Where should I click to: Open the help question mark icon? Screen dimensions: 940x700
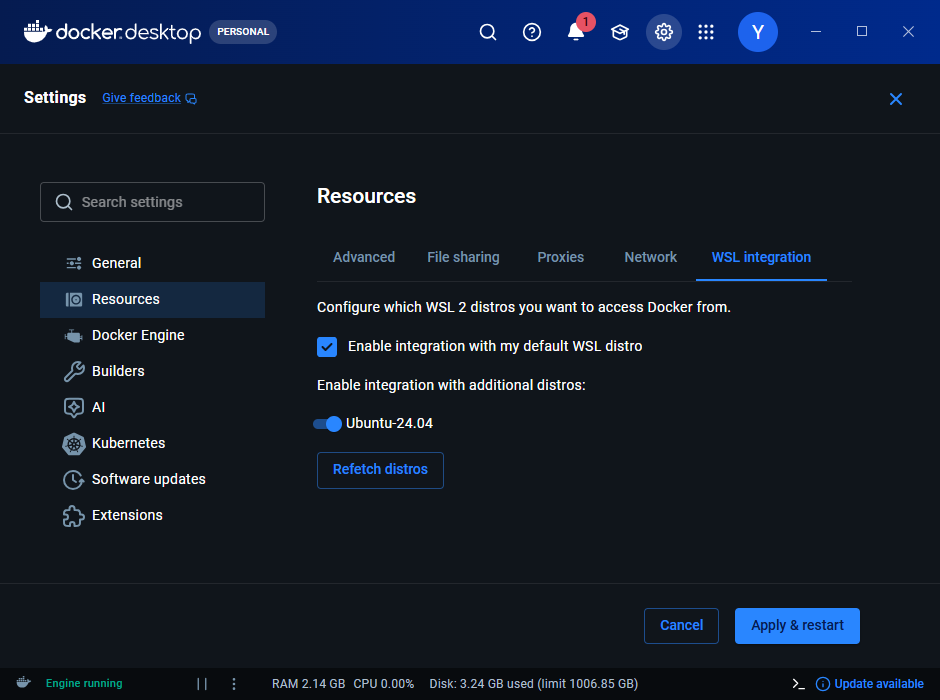coord(532,32)
